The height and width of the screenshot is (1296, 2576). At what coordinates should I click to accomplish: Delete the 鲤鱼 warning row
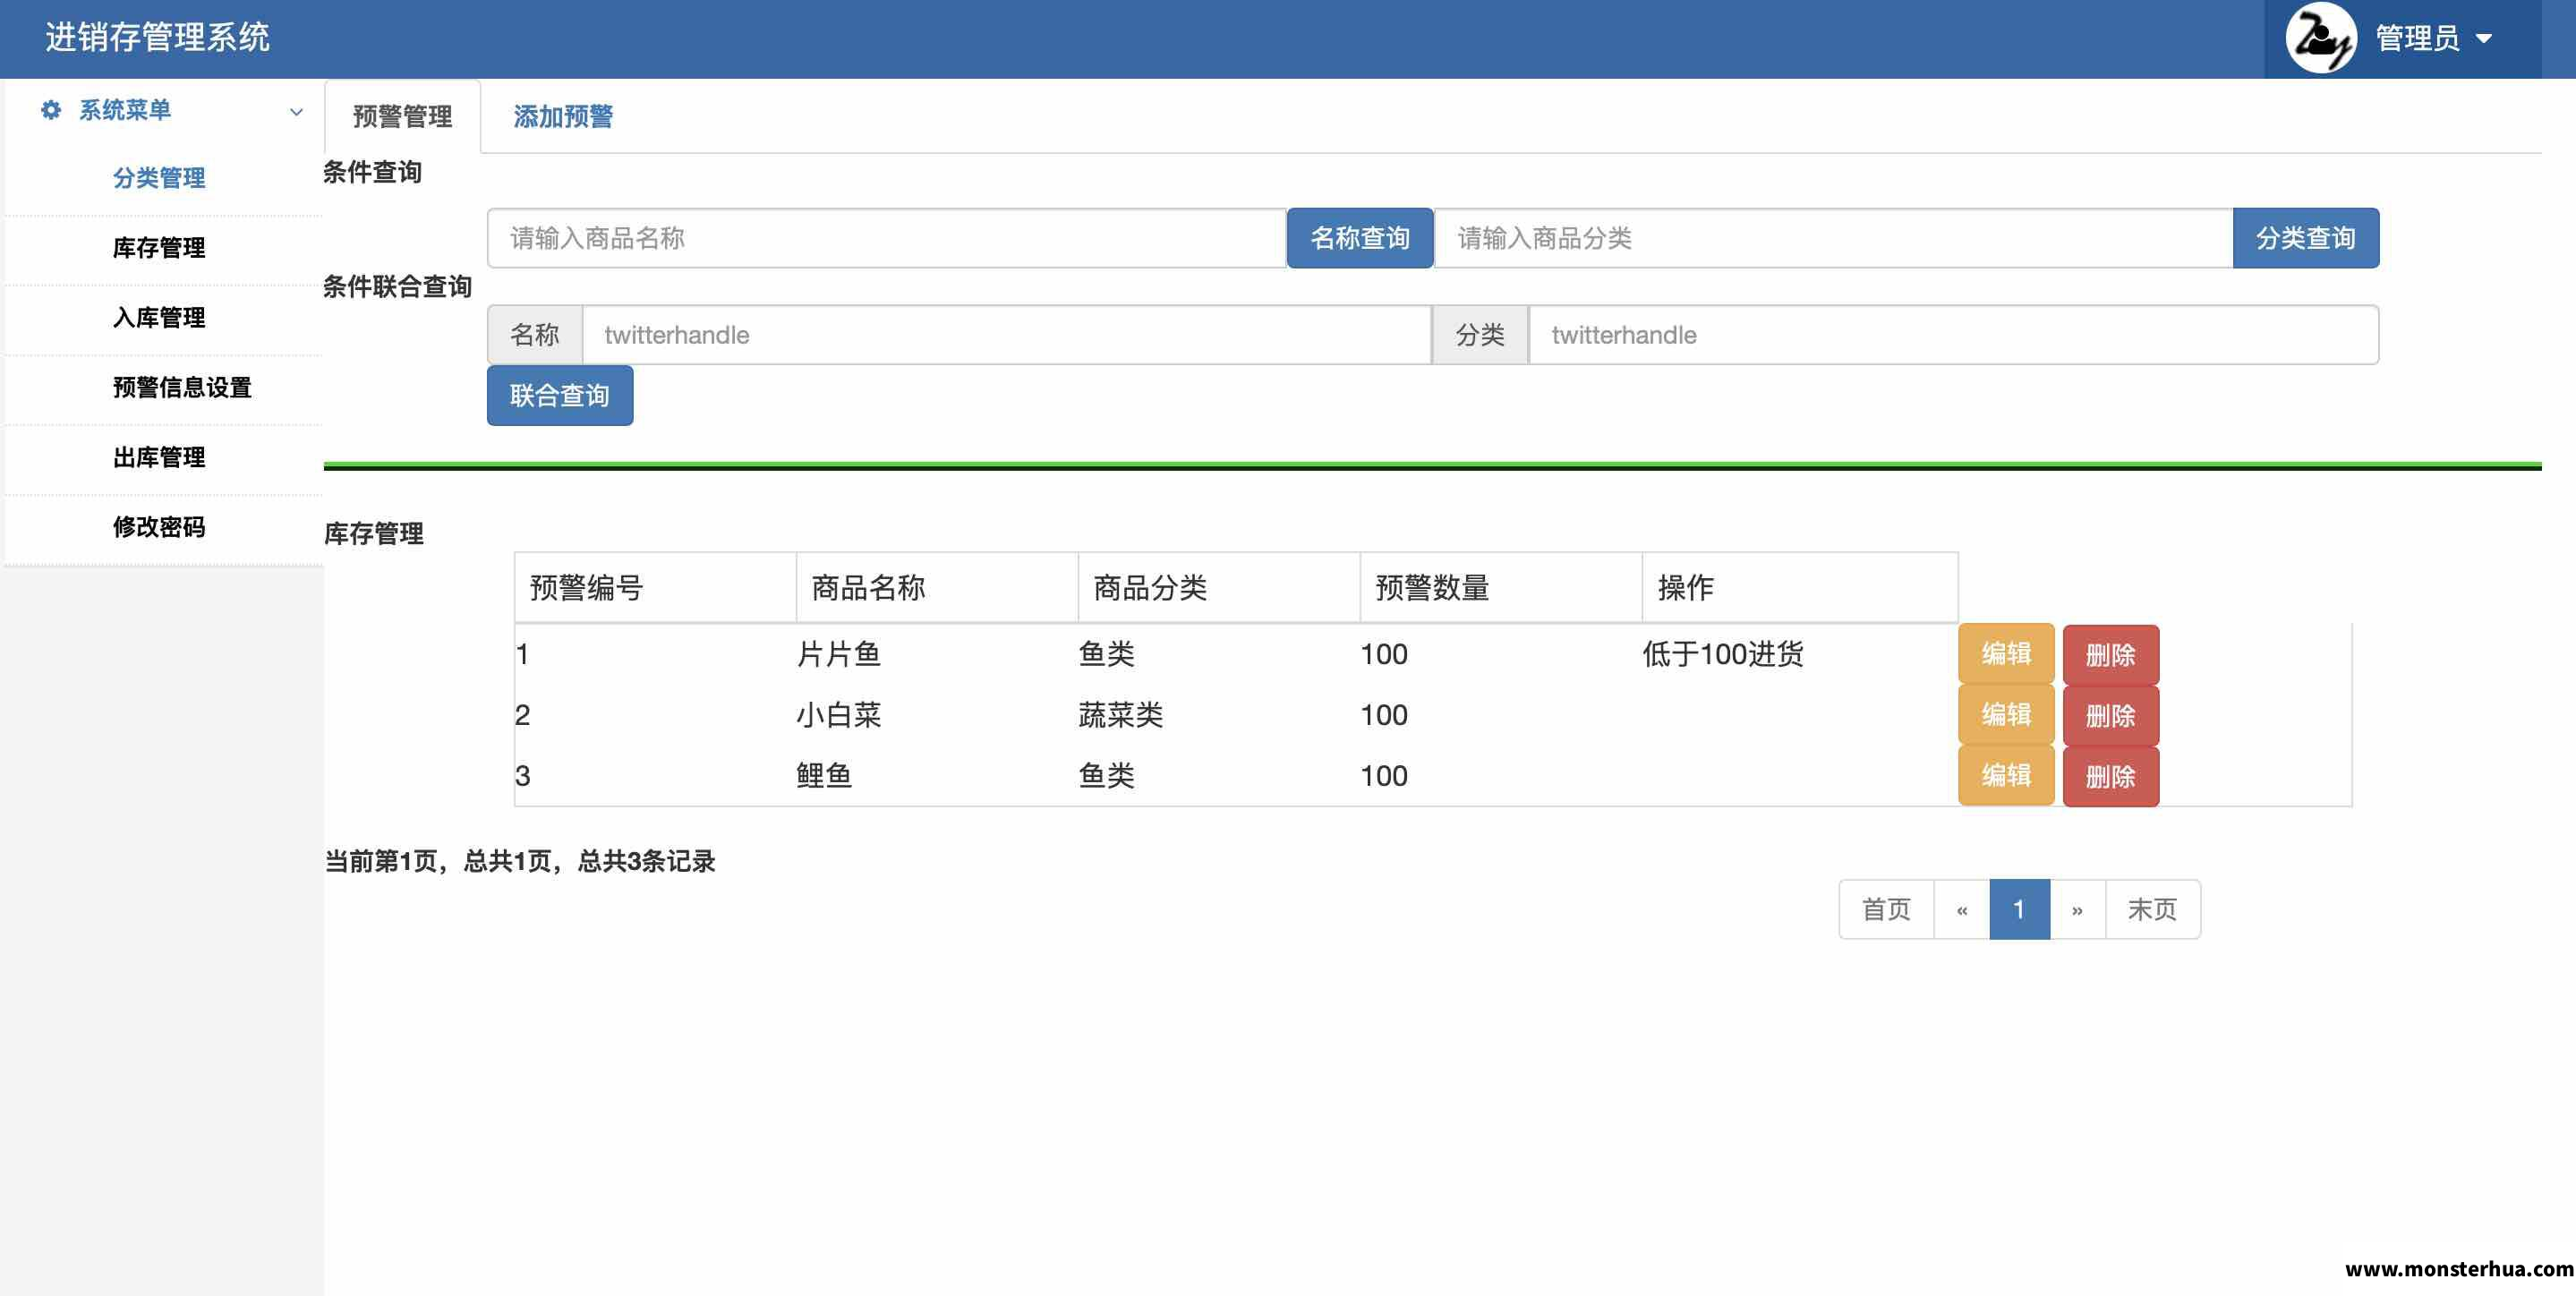pos(2110,777)
